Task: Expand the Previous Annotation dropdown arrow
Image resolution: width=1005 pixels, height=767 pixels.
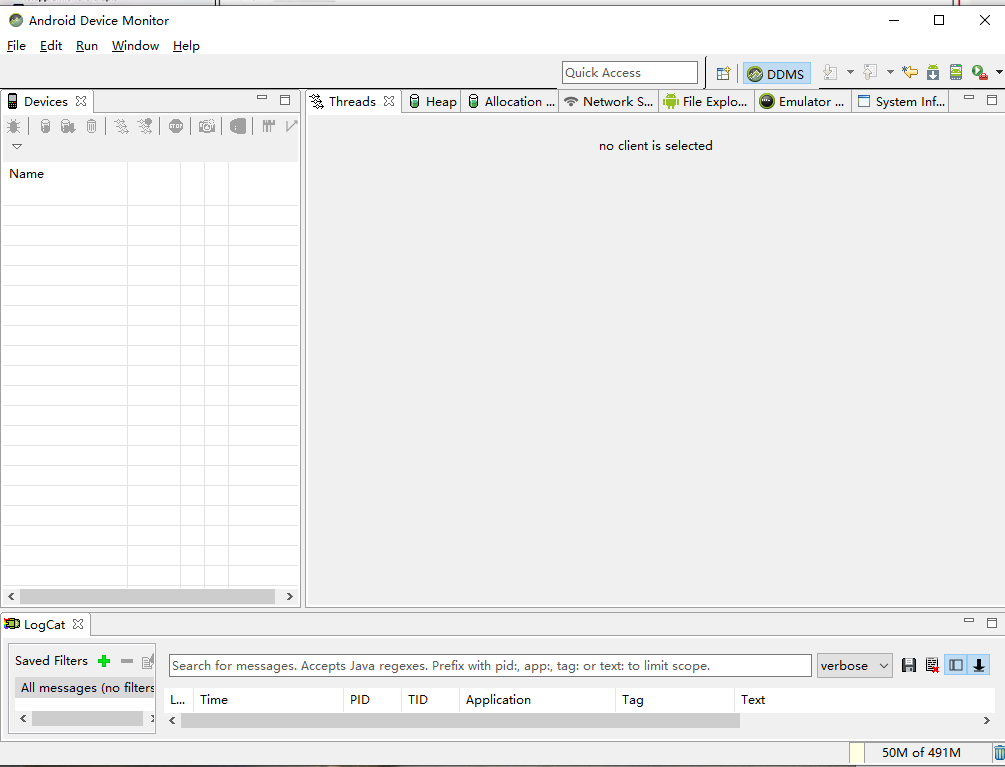Action: [x=890, y=72]
